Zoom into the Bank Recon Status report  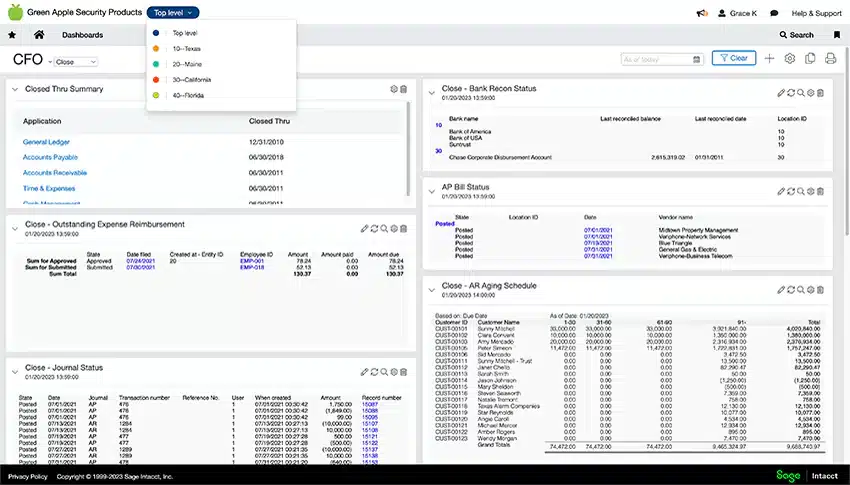click(x=801, y=93)
